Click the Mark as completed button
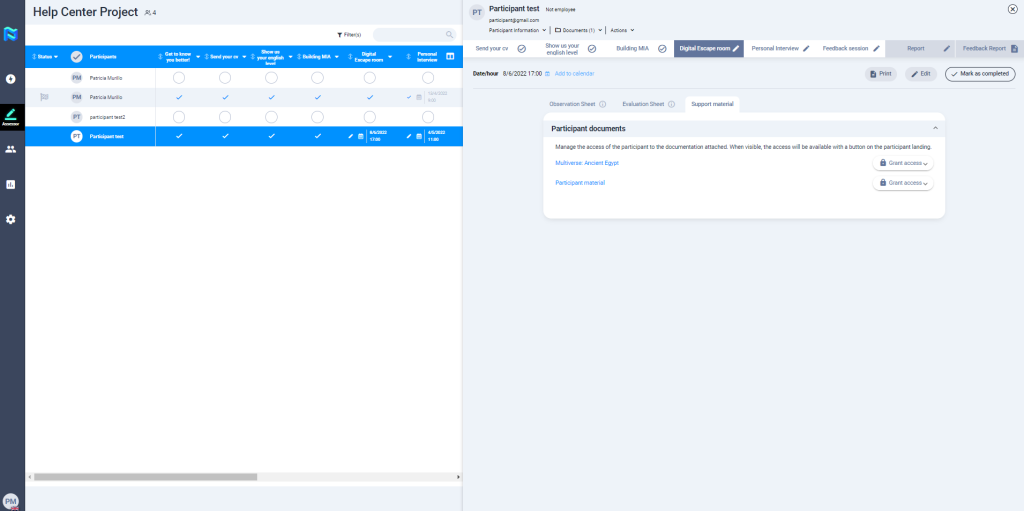 pyautogui.click(x=979, y=74)
